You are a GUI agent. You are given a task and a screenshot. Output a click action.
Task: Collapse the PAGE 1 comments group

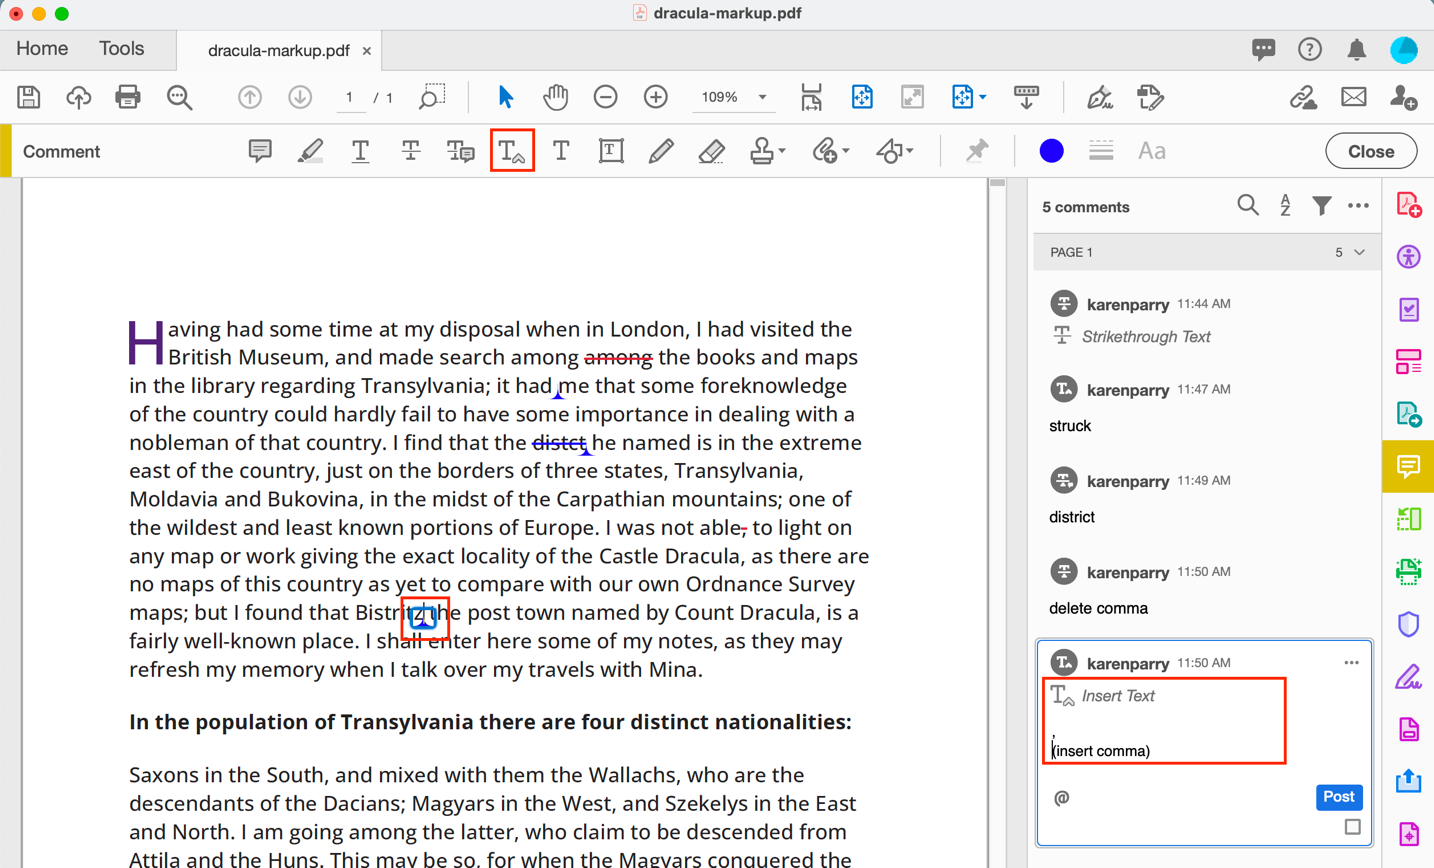pos(1359,252)
